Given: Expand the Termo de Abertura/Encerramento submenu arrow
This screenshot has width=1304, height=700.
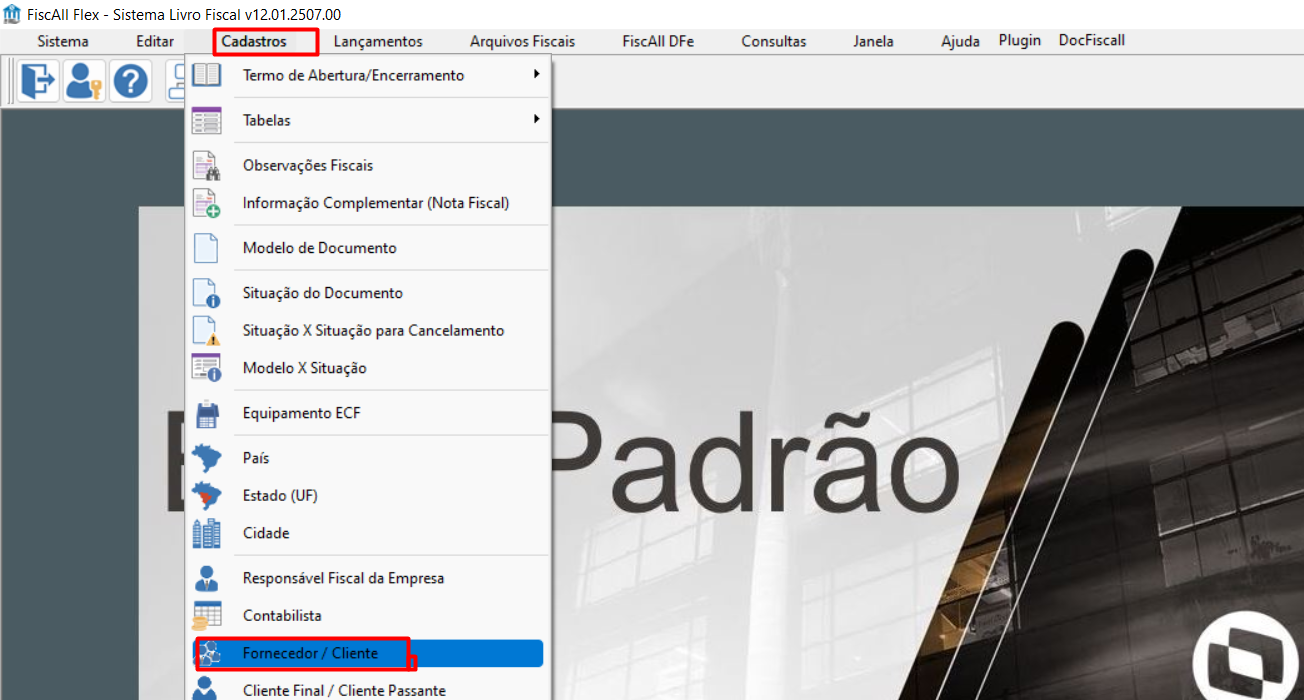Looking at the screenshot, I should (537, 74).
